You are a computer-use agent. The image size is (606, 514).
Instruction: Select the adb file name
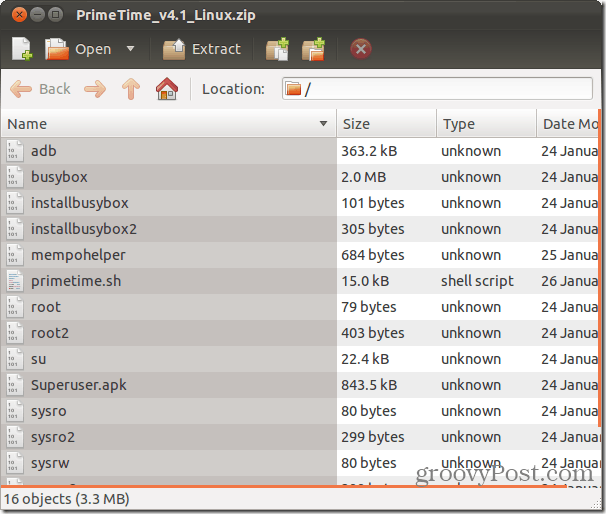point(44,151)
